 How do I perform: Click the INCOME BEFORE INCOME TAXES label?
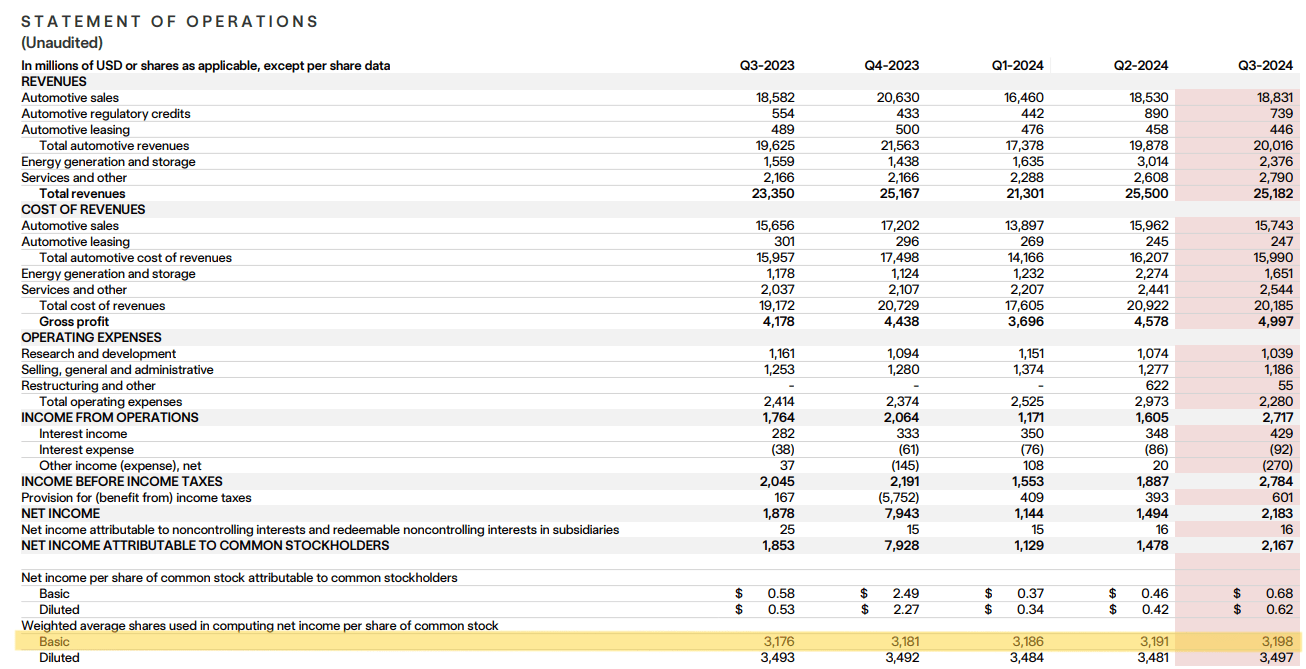pos(122,482)
